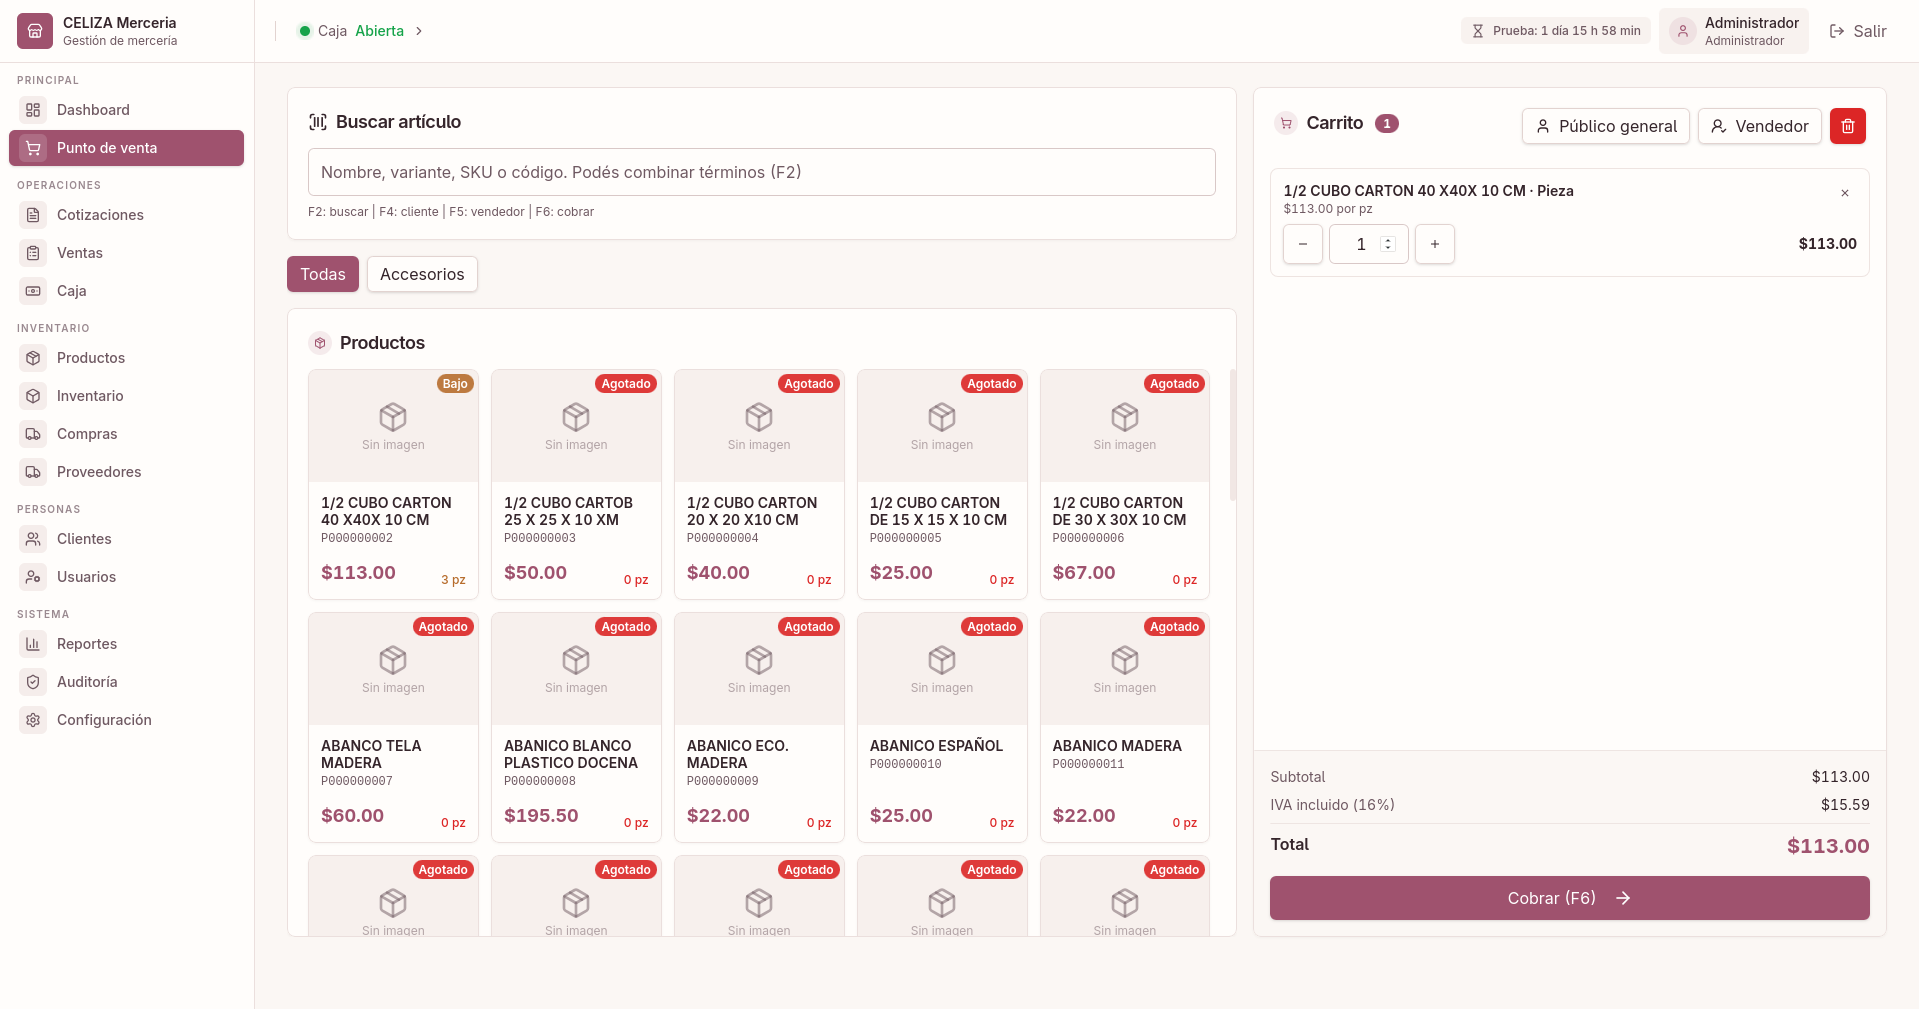Click the Auditoría shield icon
This screenshot has width=1919, height=1009.
pos(33,682)
